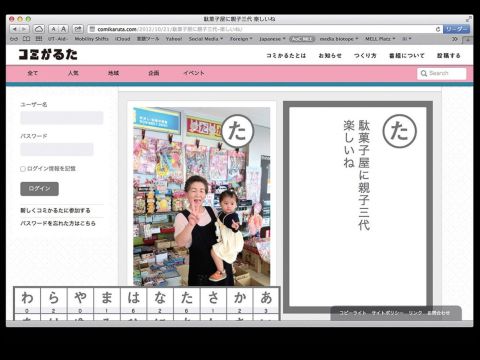The width and height of the screenshot is (480, 360).
Task: Click the gray ログイン button
Action: 39,189
